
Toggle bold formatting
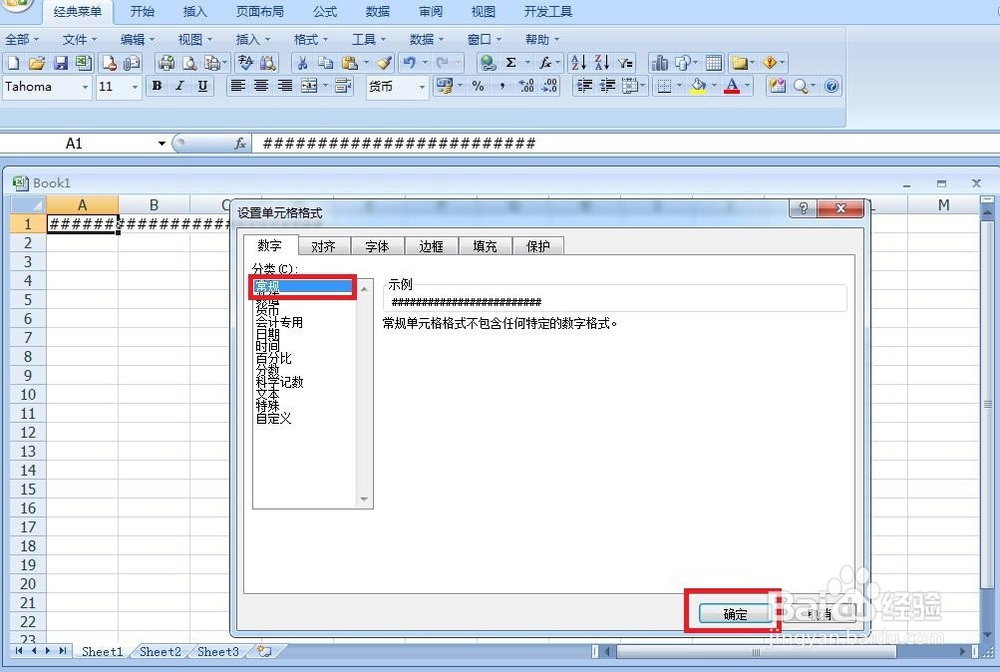point(156,86)
